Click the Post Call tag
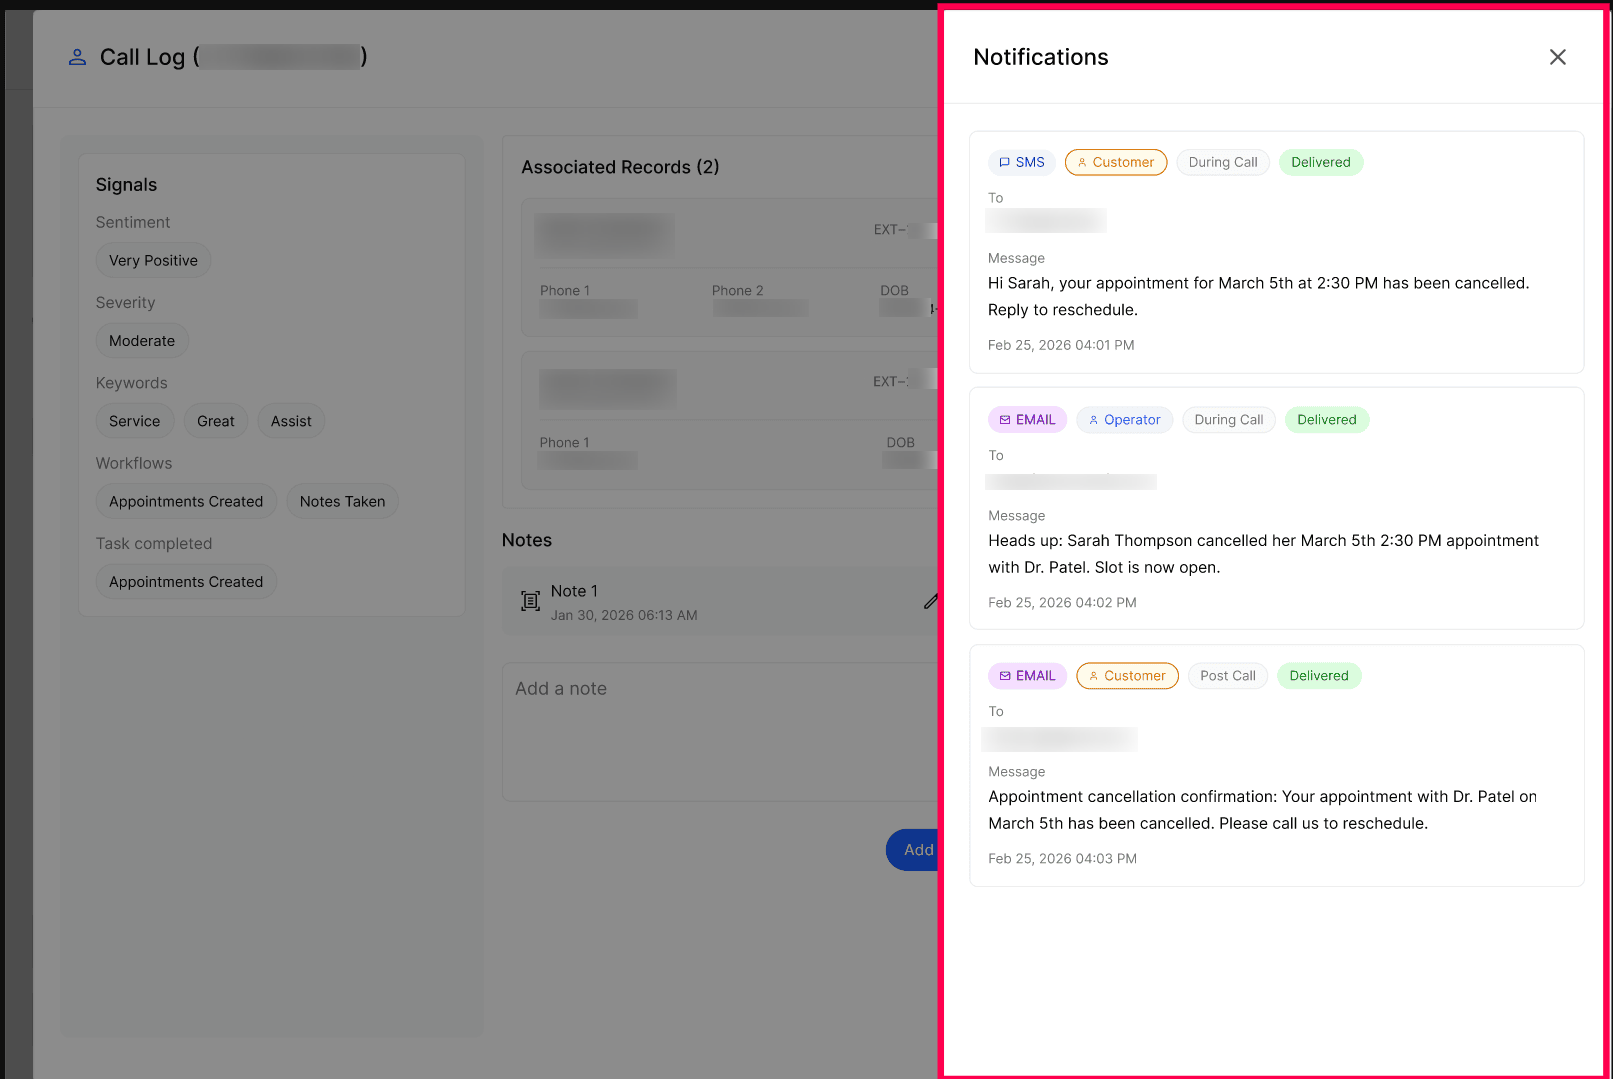 click(x=1228, y=676)
